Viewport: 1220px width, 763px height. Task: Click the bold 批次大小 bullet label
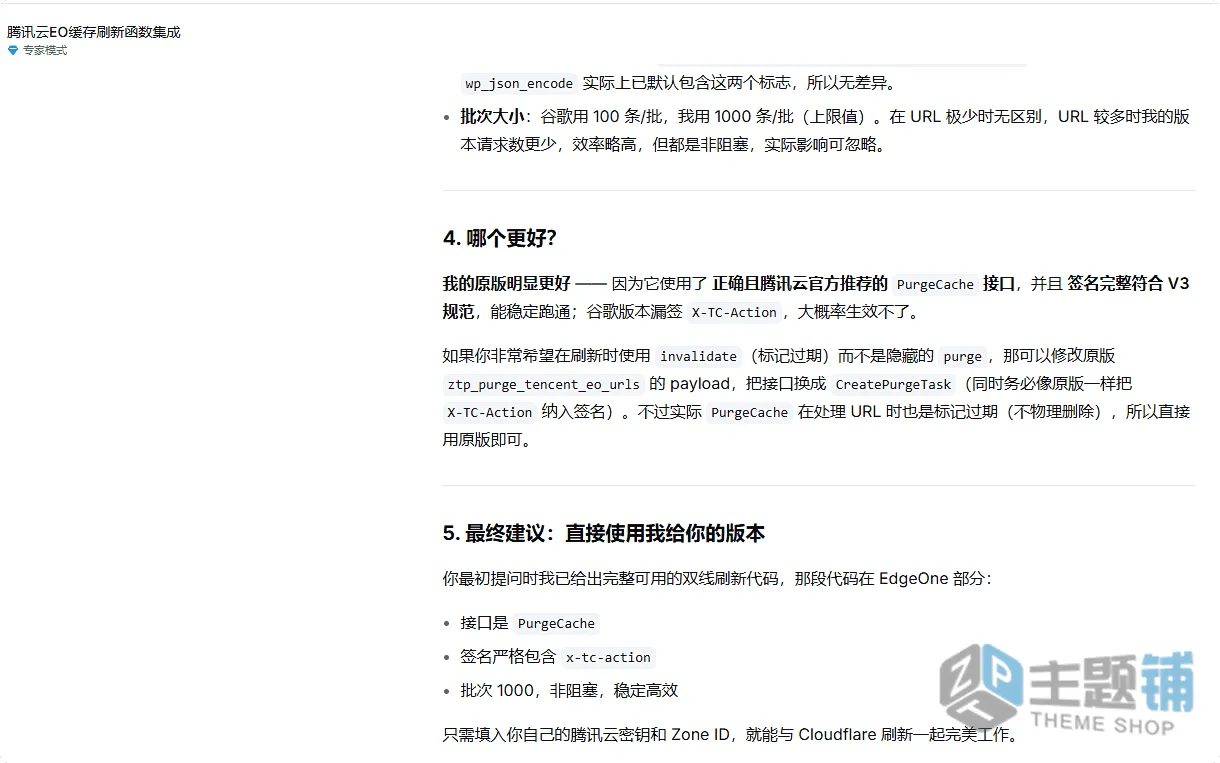coord(492,116)
